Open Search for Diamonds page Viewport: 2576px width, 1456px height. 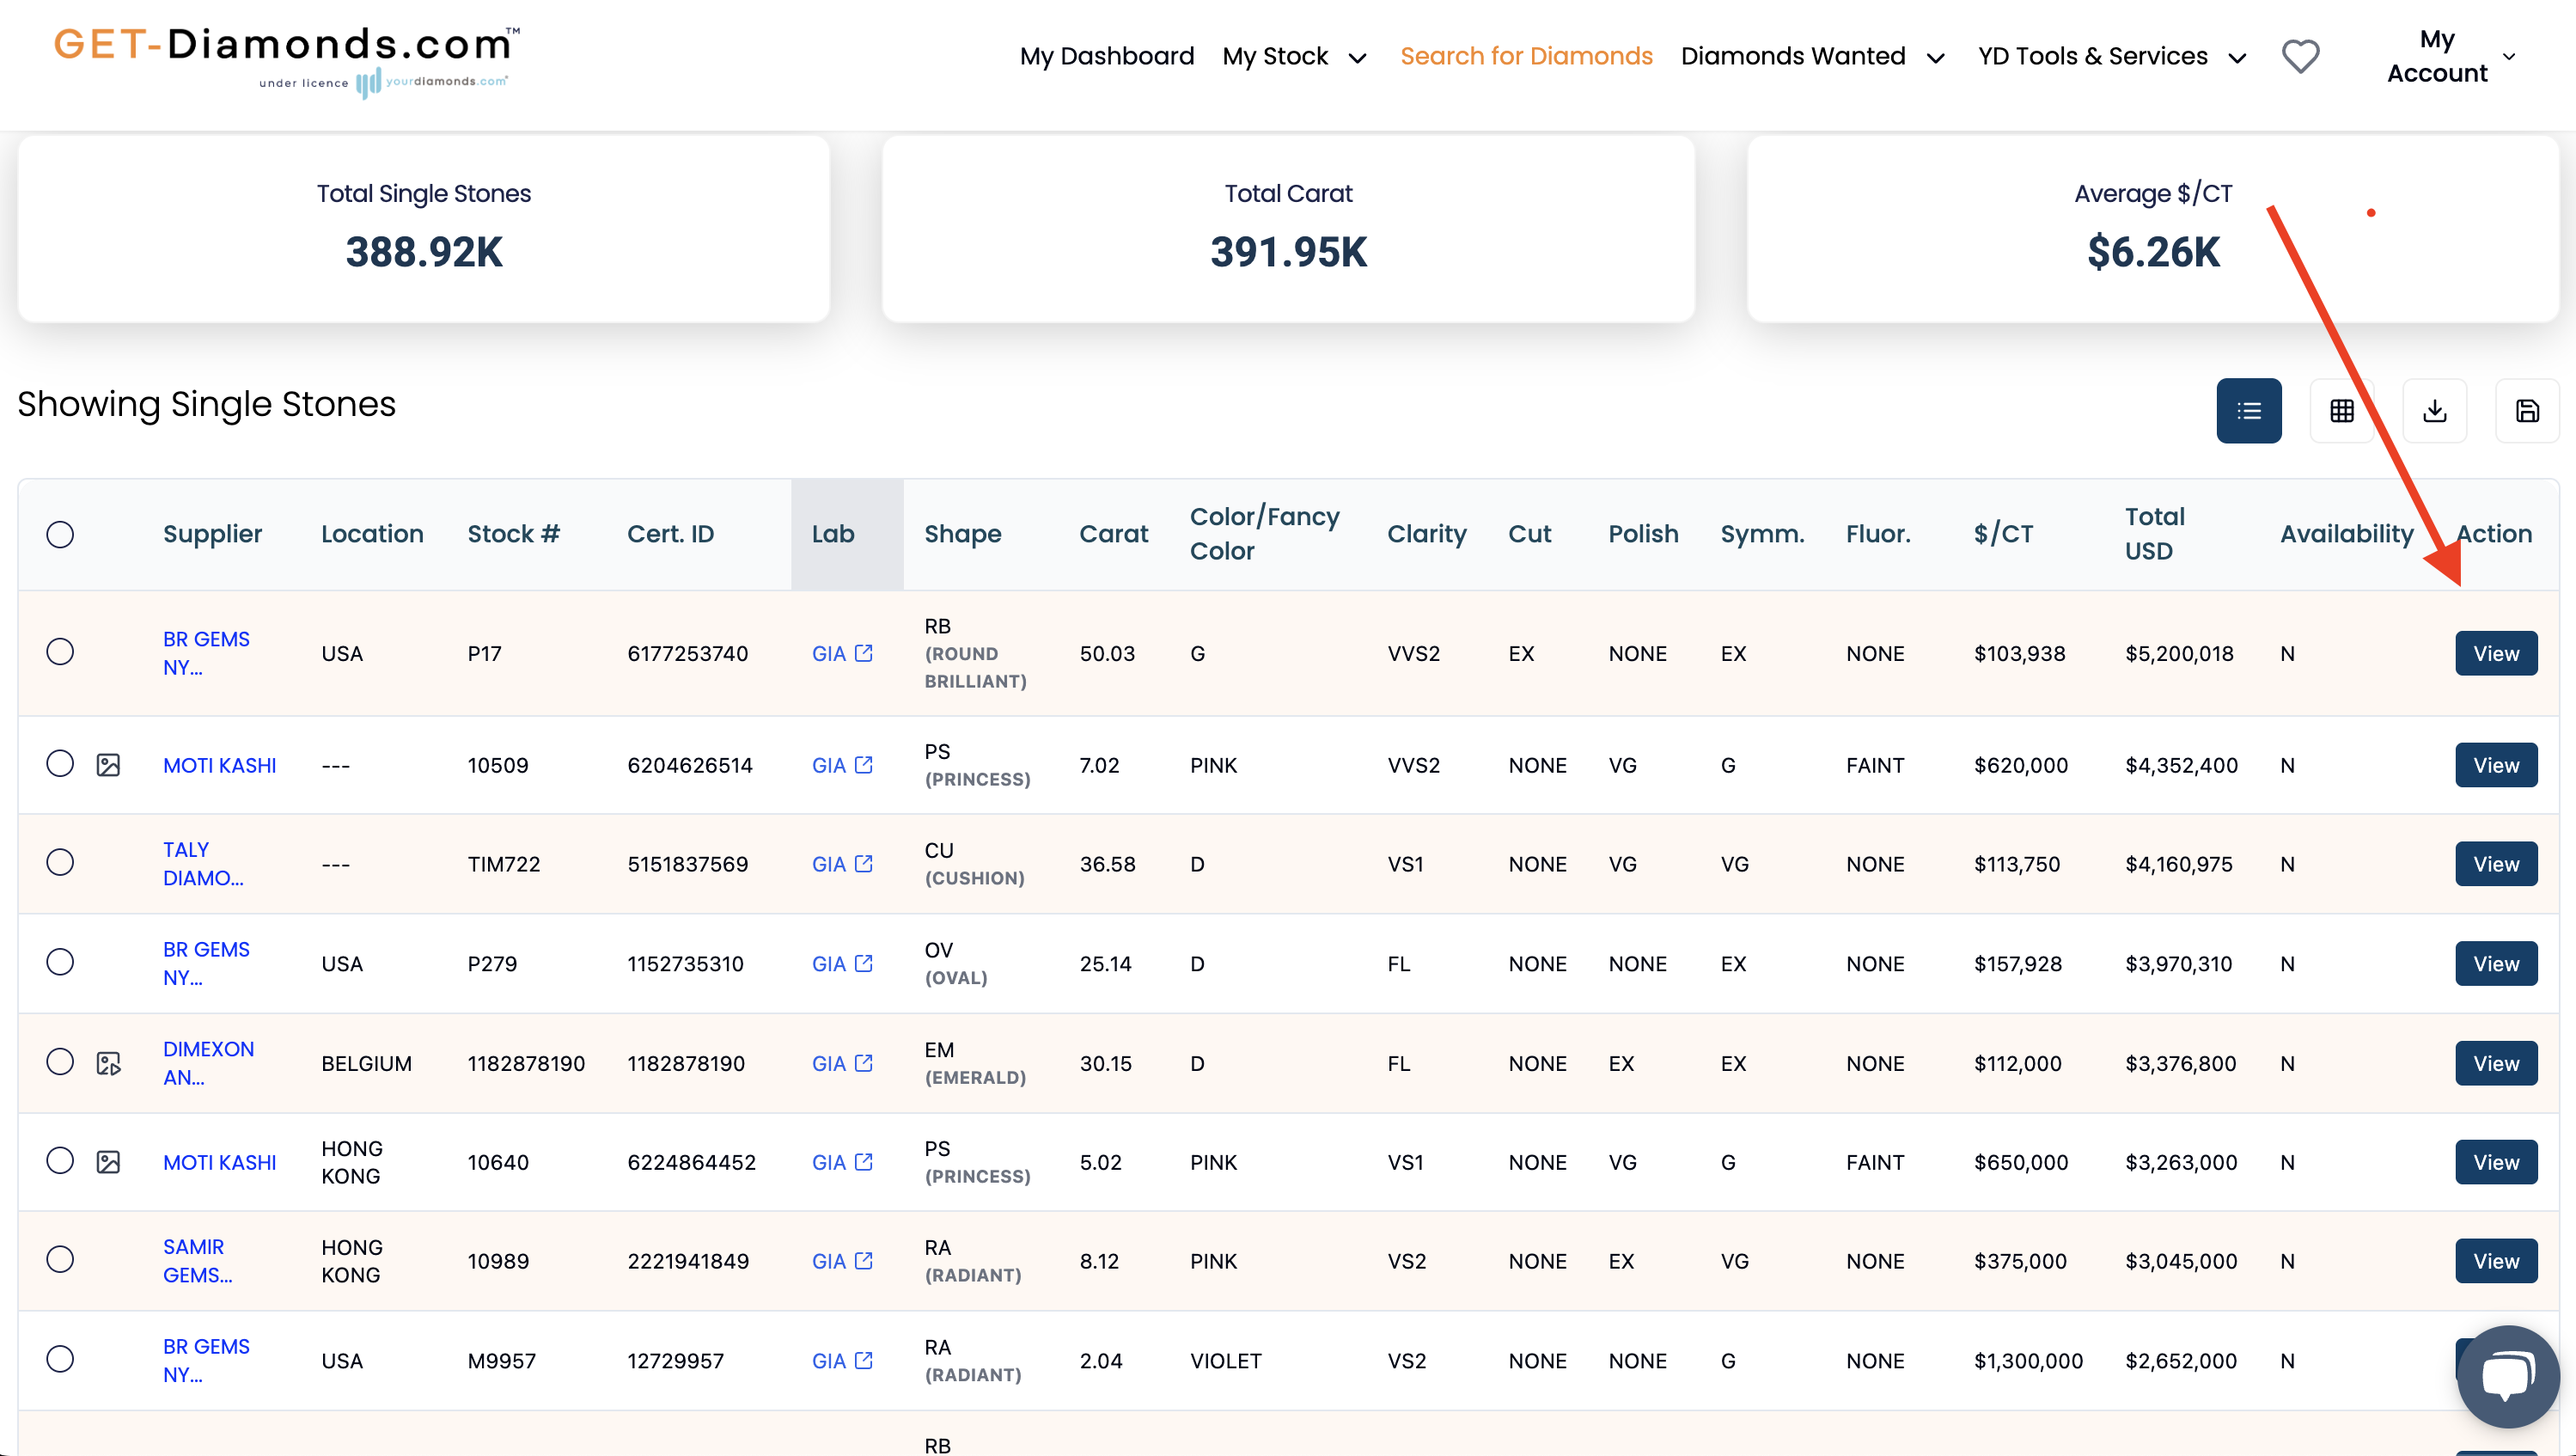coord(1526,56)
